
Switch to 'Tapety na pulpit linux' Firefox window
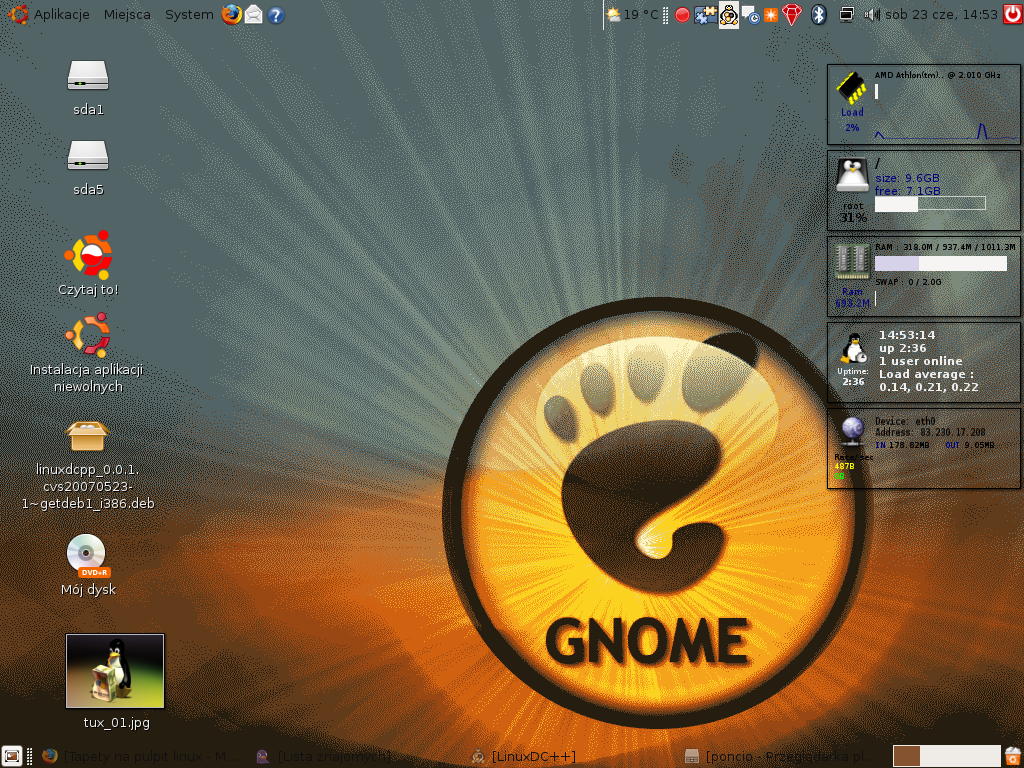click(140, 756)
